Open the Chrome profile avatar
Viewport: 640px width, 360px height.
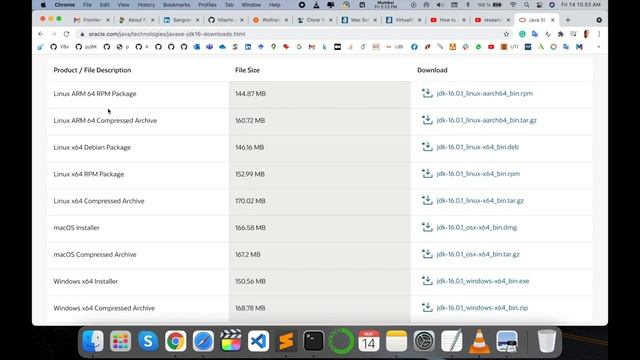tap(587, 34)
